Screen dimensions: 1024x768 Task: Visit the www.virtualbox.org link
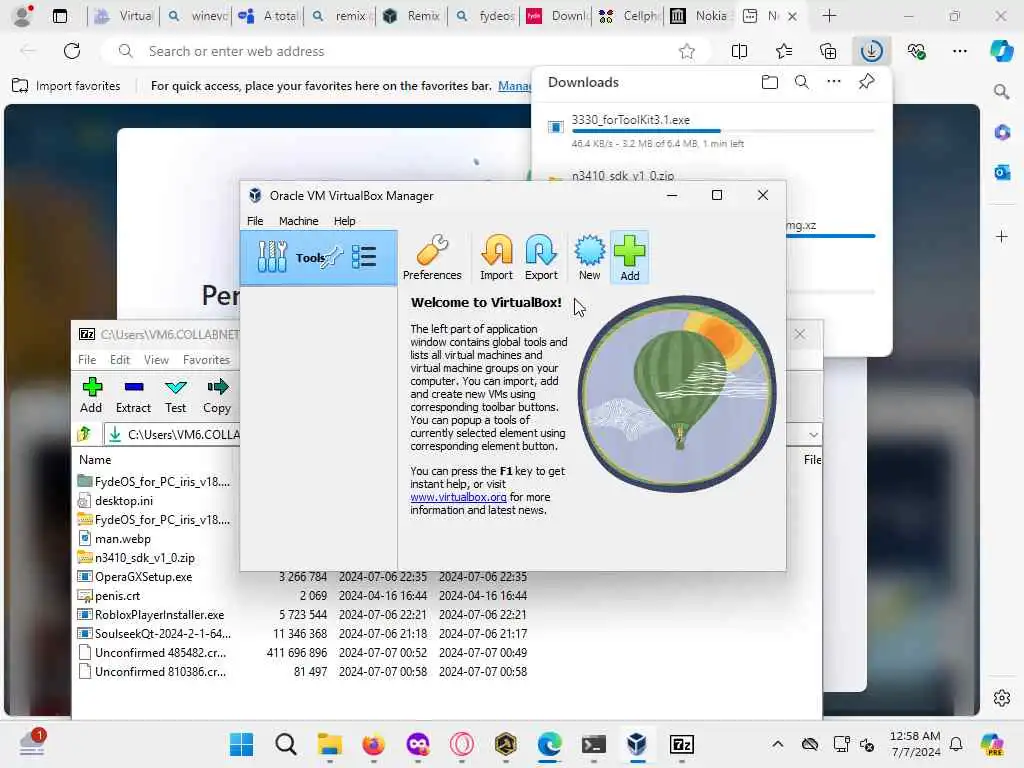tap(458, 497)
